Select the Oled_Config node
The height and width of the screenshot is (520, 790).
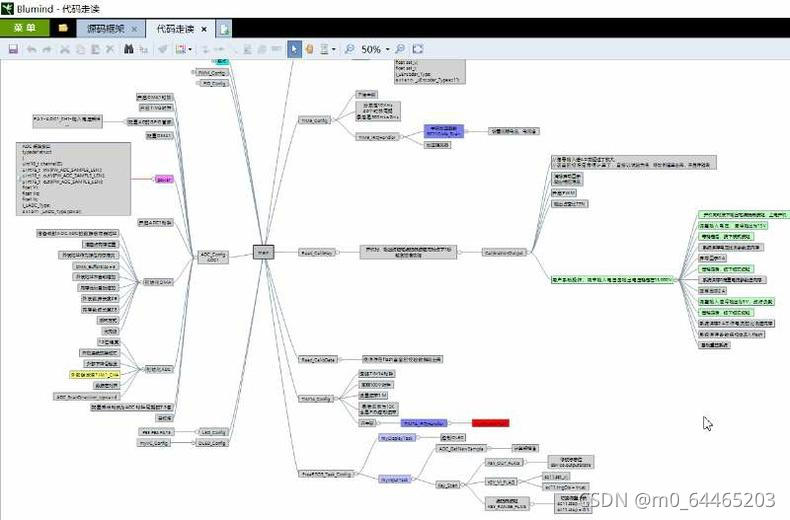click(214, 443)
